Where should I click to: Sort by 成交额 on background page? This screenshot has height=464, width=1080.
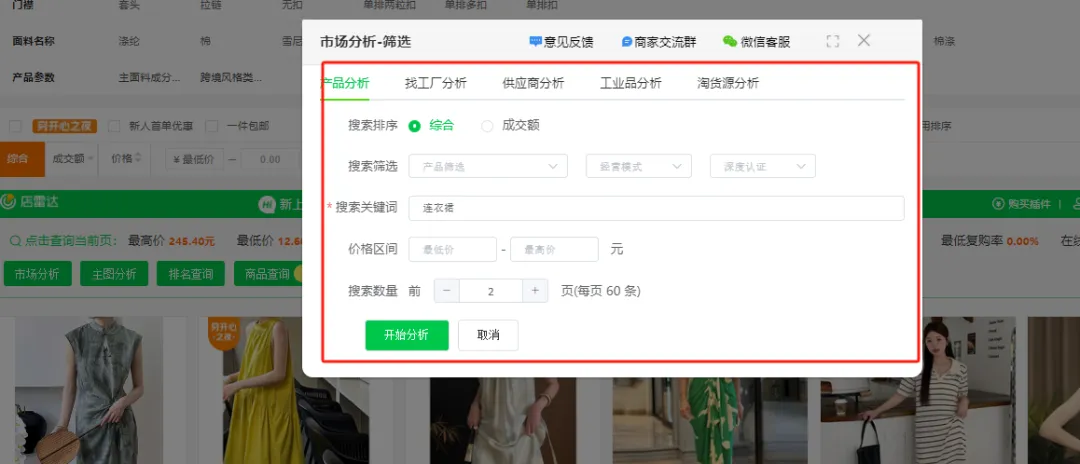pyautogui.click(x=72, y=159)
